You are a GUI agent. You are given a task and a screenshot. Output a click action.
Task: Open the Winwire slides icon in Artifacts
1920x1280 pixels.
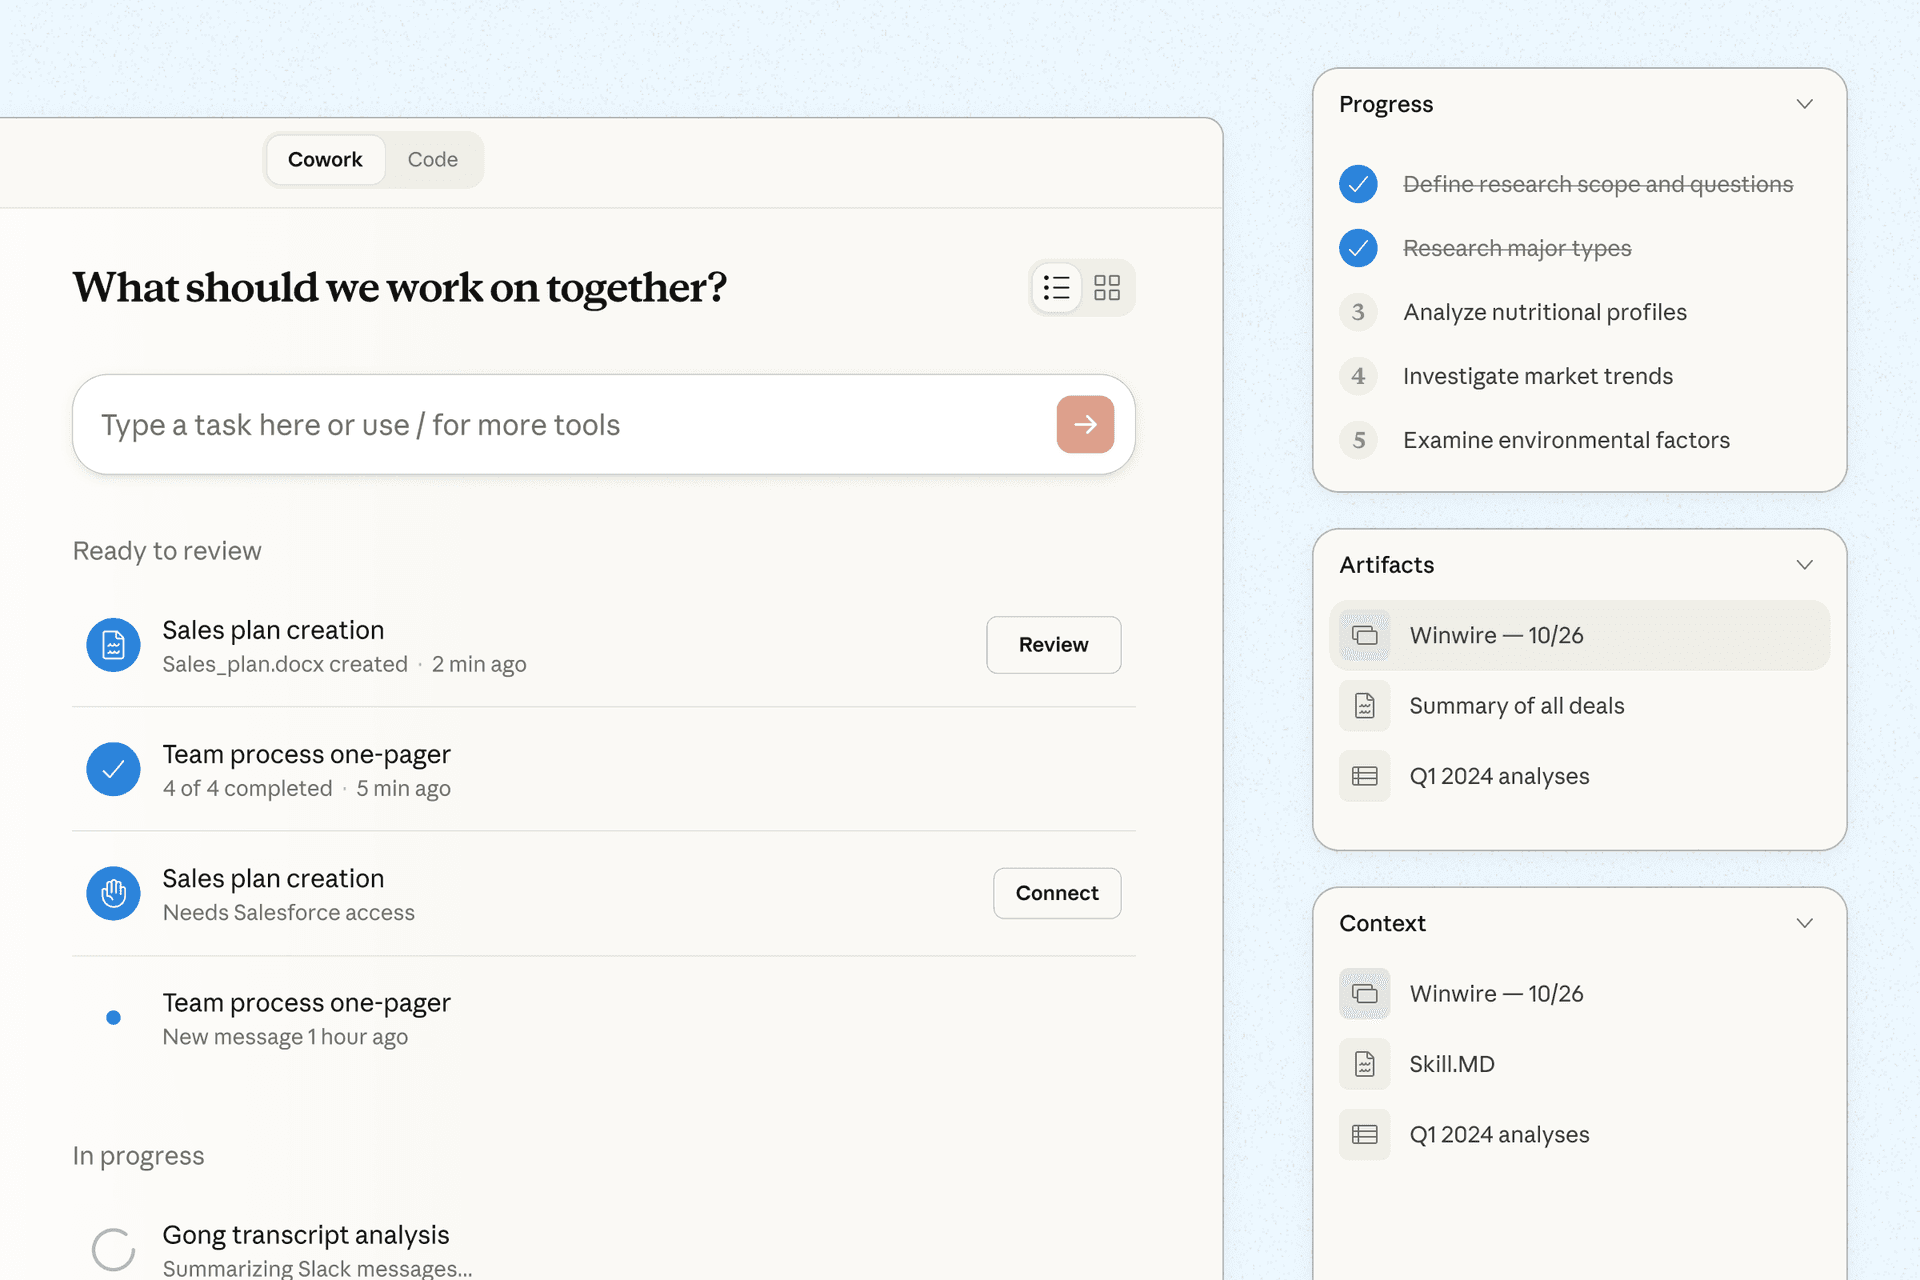[1364, 635]
